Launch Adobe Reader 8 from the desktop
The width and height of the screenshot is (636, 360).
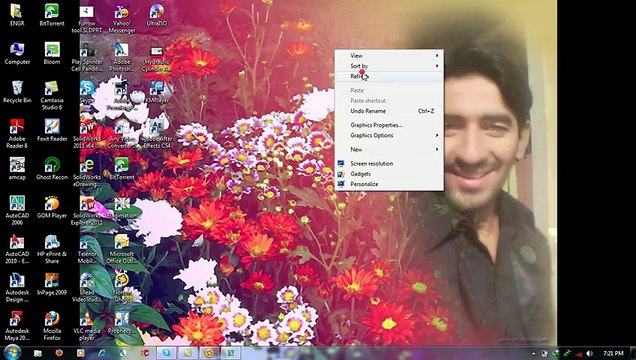(x=17, y=134)
